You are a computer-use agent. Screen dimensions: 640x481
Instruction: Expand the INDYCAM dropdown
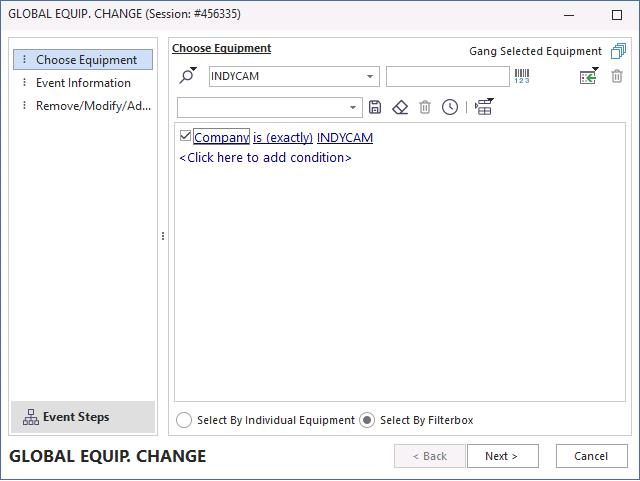(x=370, y=77)
